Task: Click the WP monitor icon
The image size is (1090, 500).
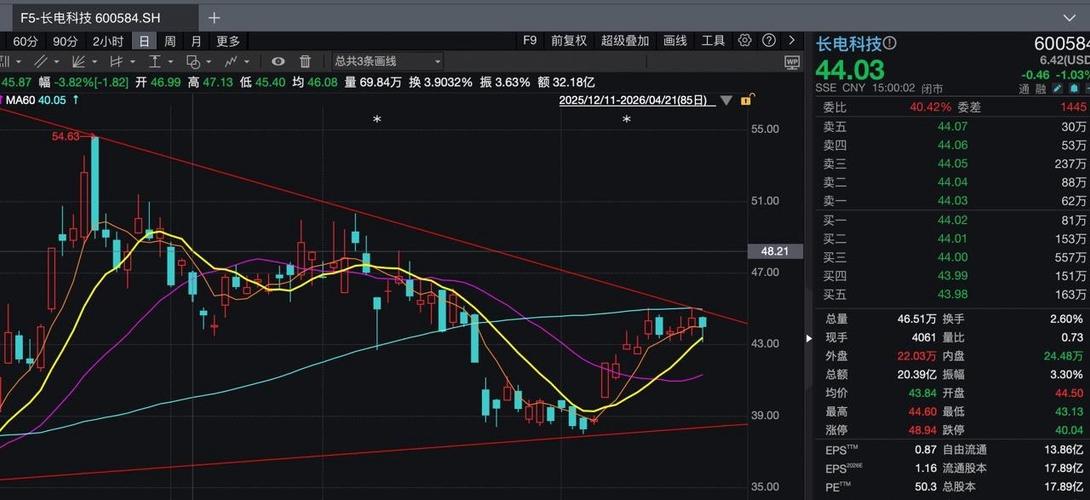Action: click(792, 61)
